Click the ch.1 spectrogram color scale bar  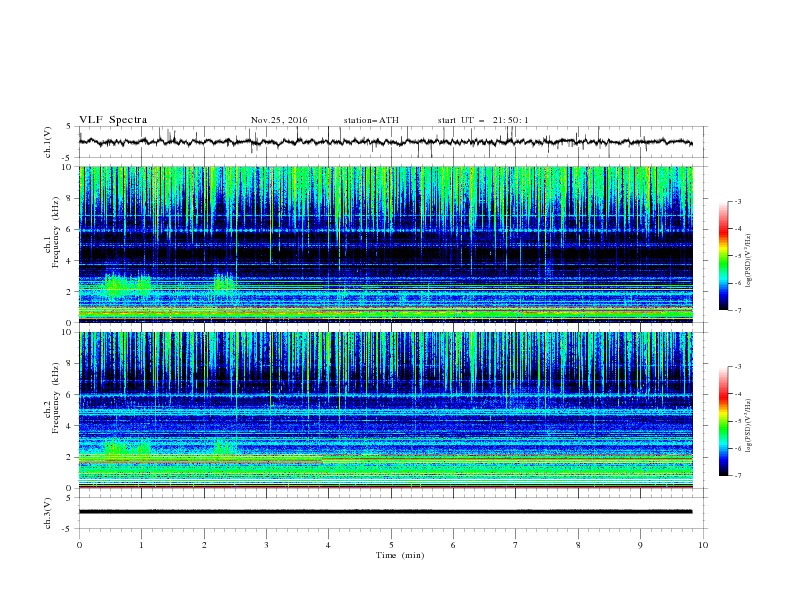724,256
